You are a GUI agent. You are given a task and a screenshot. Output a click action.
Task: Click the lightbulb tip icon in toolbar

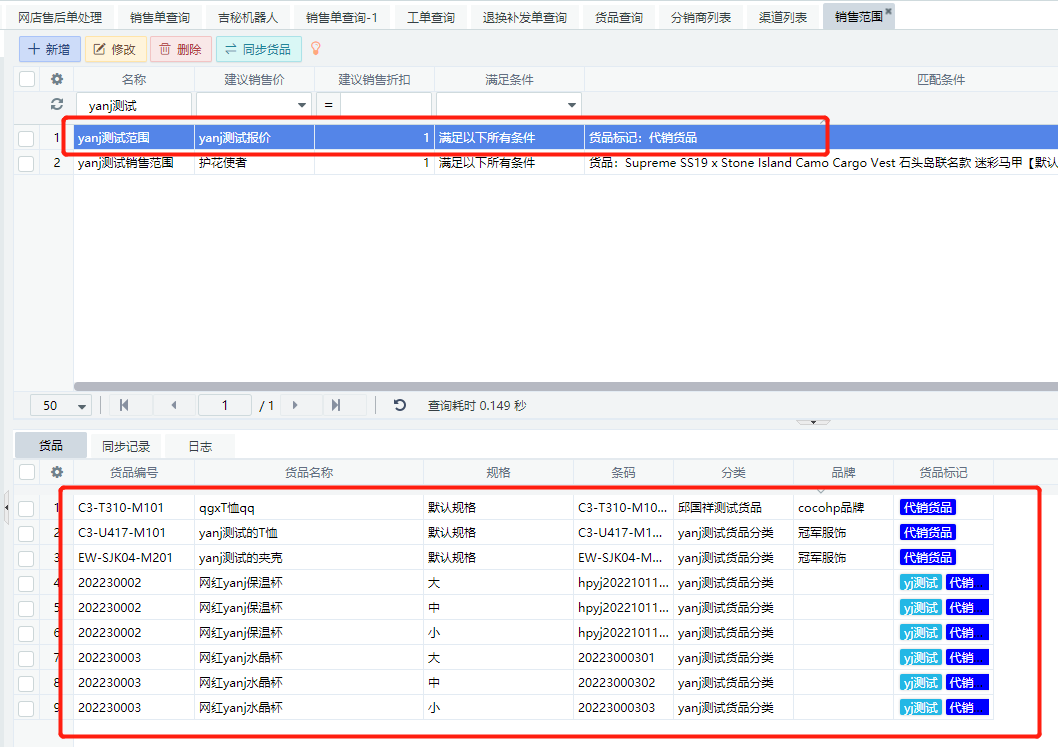pyautogui.click(x=315, y=48)
